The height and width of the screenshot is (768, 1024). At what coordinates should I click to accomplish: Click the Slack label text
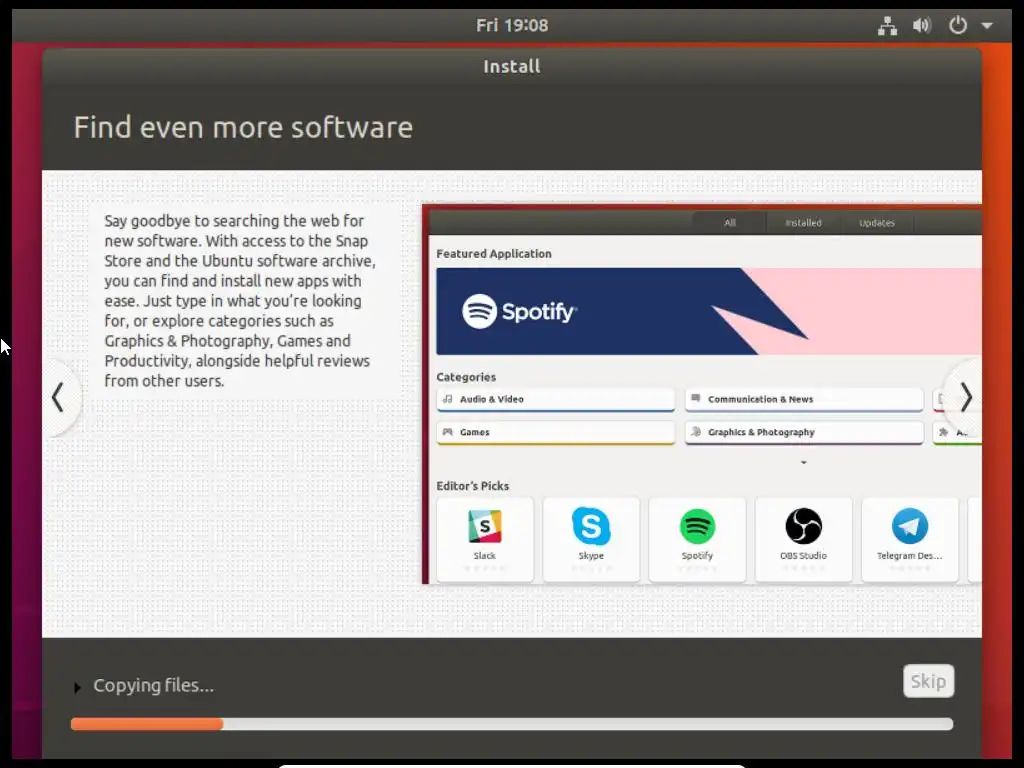click(x=485, y=556)
